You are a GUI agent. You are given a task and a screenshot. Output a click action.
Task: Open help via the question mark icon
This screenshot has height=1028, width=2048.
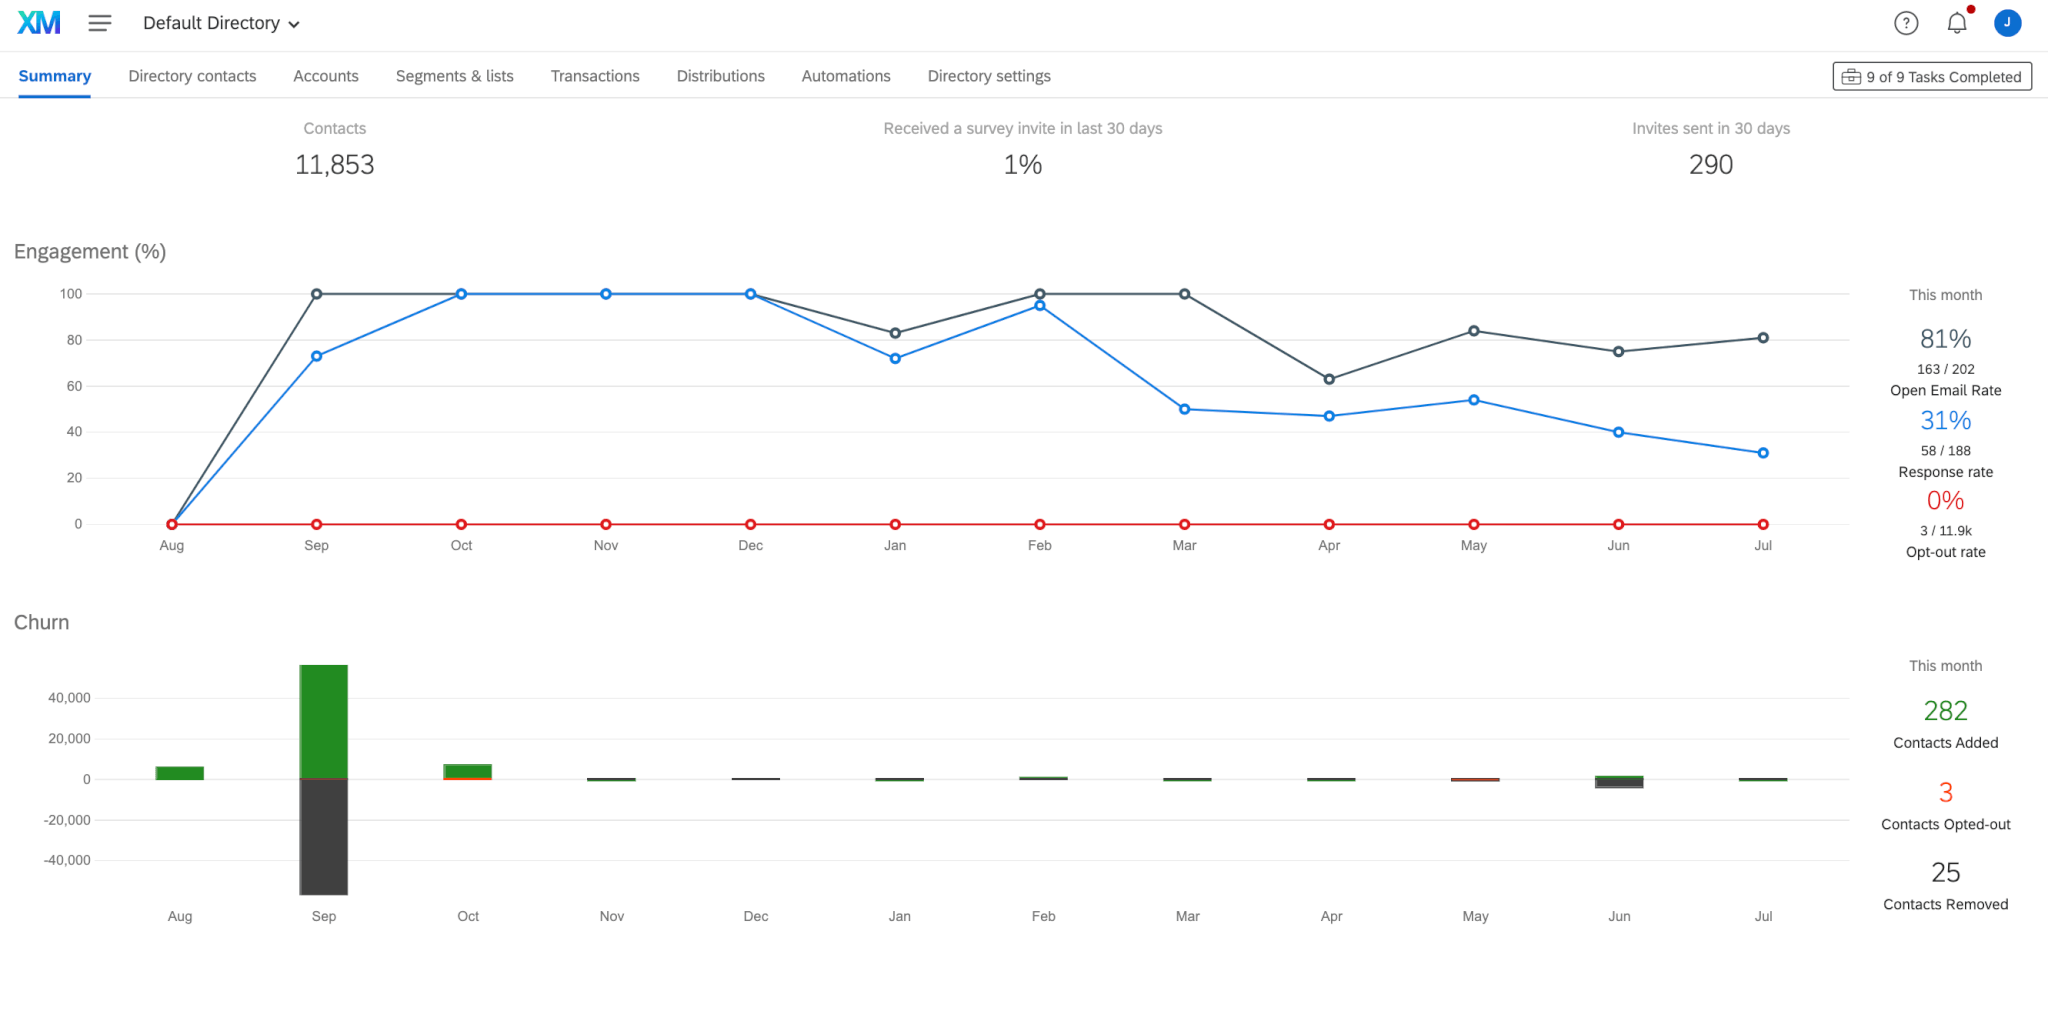pyautogui.click(x=1906, y=23)
